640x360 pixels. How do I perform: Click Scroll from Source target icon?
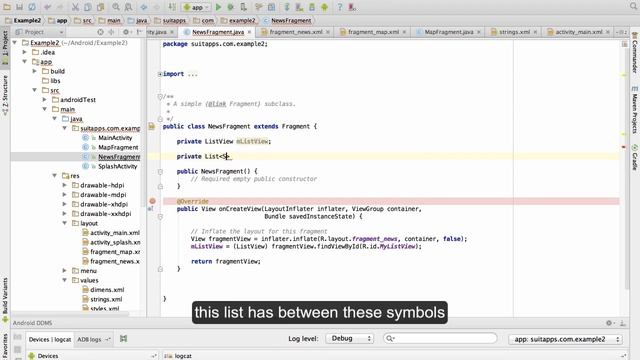pos(100,32)
